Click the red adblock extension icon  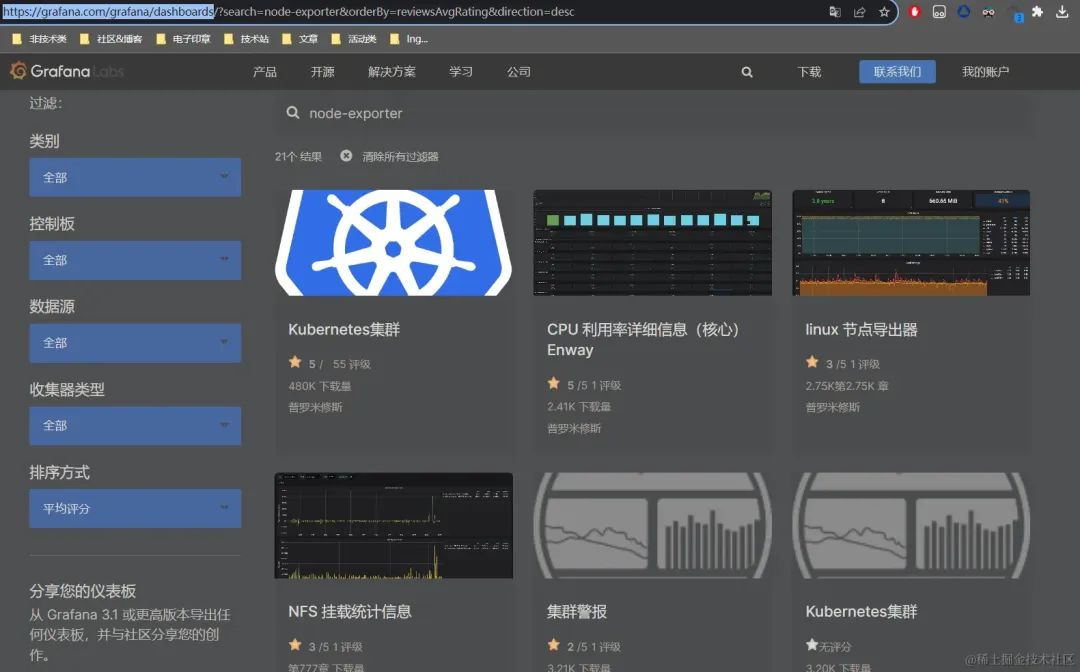(x=914, y=12)
